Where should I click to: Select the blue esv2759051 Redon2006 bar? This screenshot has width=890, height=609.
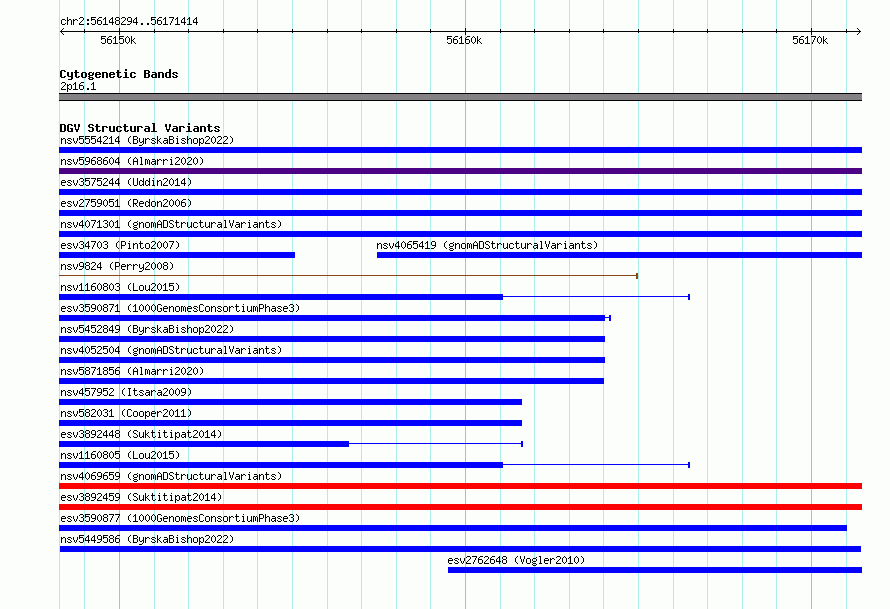coord(460,213)
